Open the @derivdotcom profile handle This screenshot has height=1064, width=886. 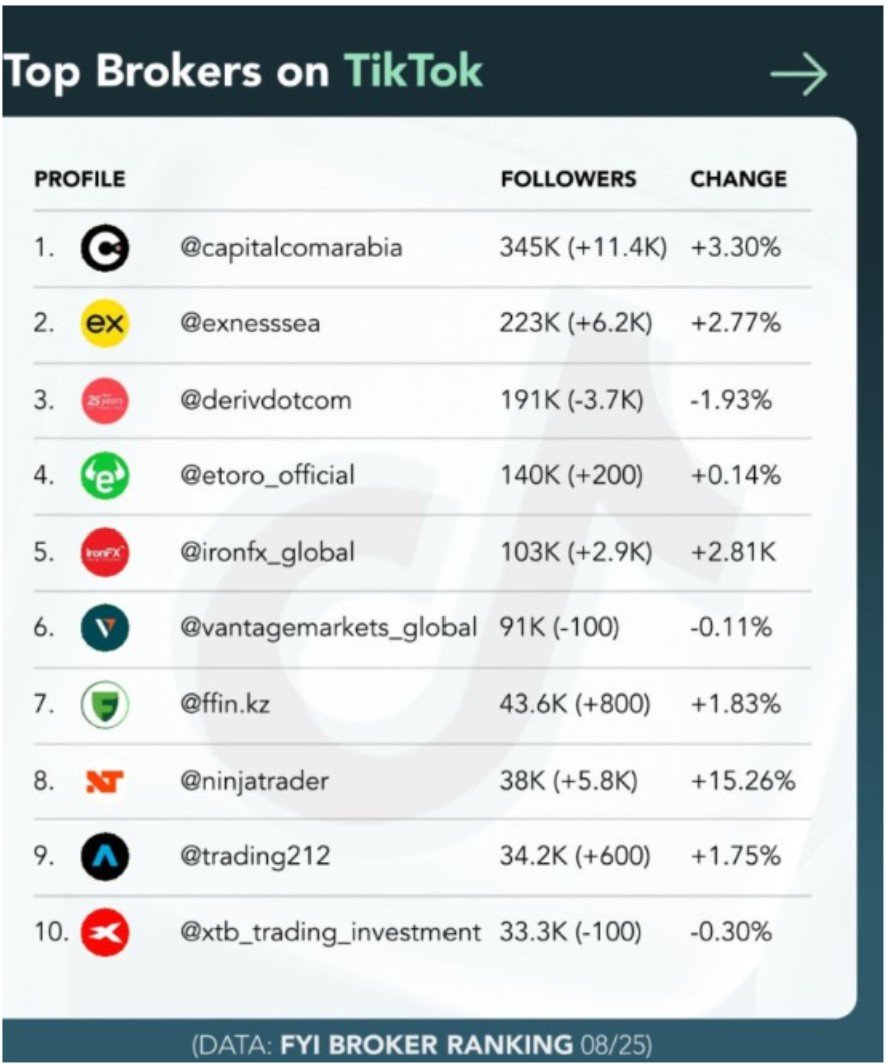click(265, 401)
